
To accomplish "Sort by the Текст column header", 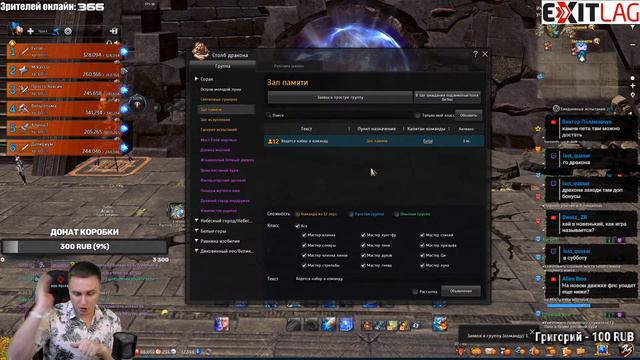I will coord(307,129).
